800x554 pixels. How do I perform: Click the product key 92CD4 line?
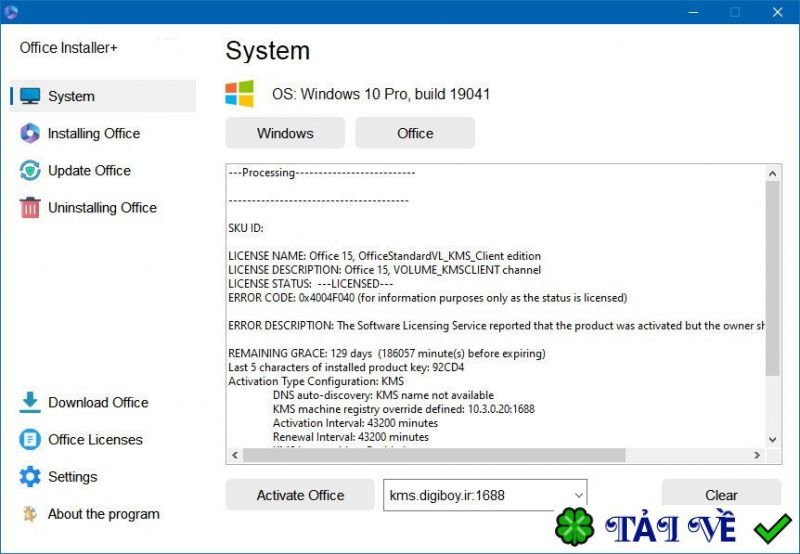pyautogui.click(x=346, y=367)
